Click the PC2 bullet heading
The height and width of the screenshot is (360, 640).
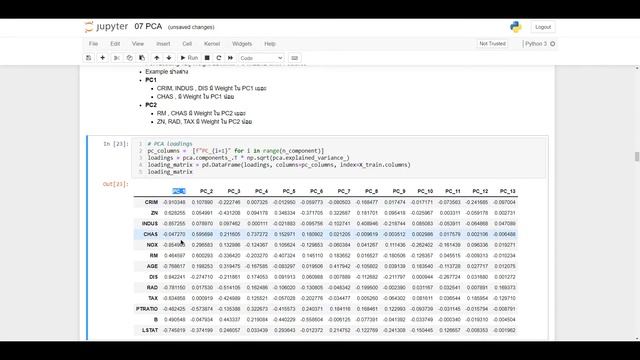151,105
